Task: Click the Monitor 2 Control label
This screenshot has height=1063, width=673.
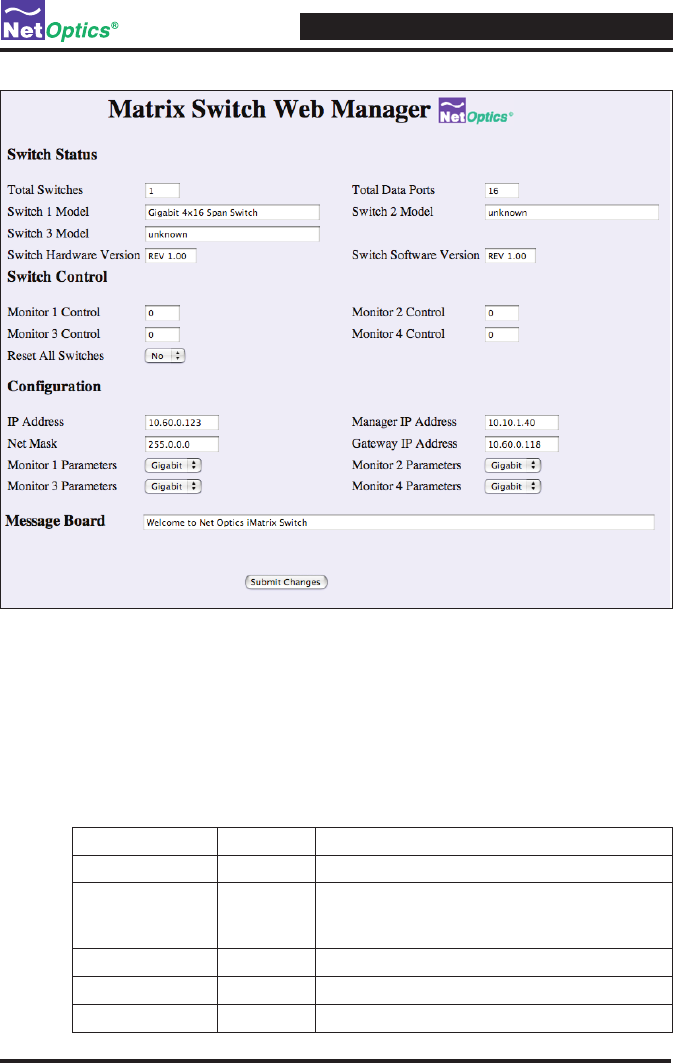Action: [399, 312]
